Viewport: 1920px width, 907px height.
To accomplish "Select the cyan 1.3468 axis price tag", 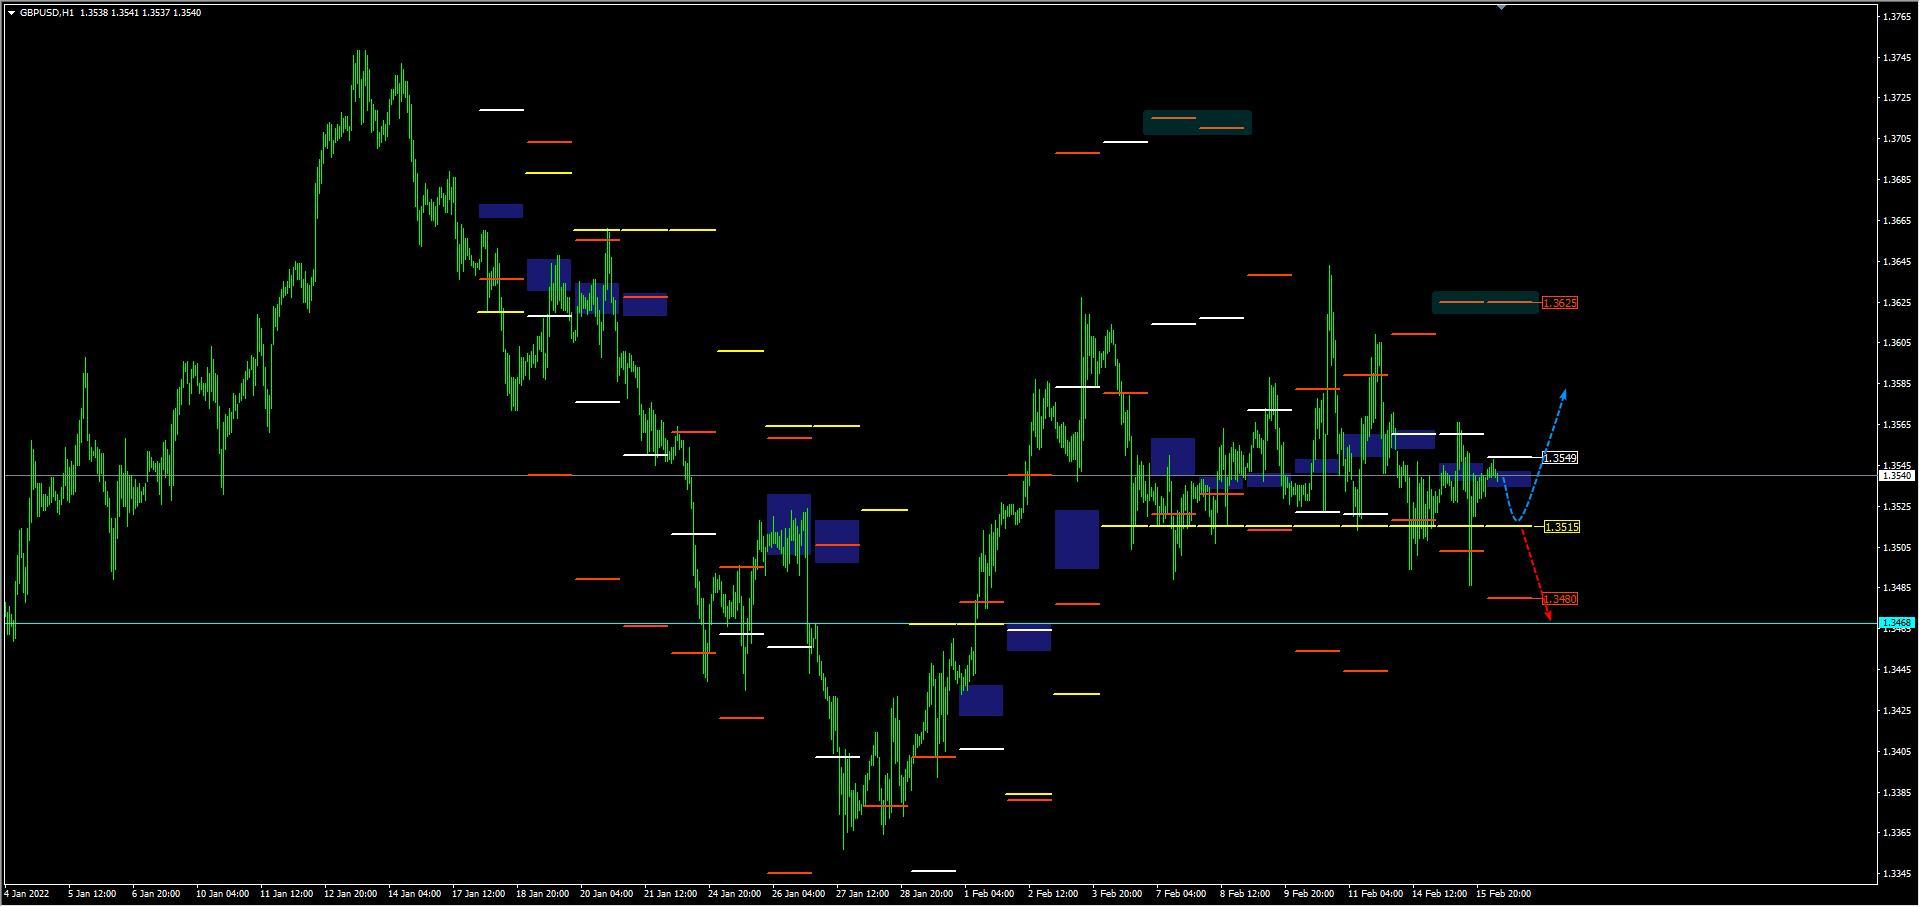I will (1896, 623).
